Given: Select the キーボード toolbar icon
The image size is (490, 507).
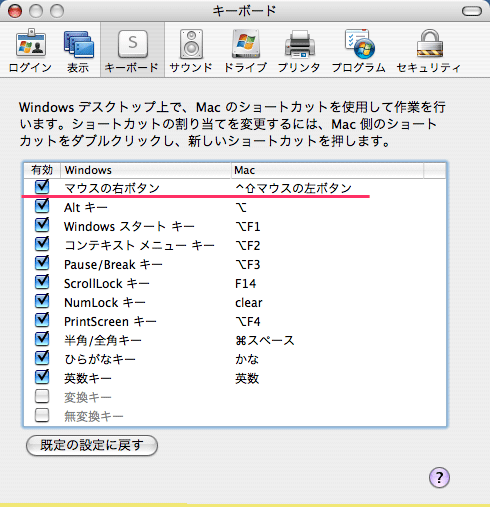Looking at the screenshot, I should pyautogui.click(x=132, y=50).
